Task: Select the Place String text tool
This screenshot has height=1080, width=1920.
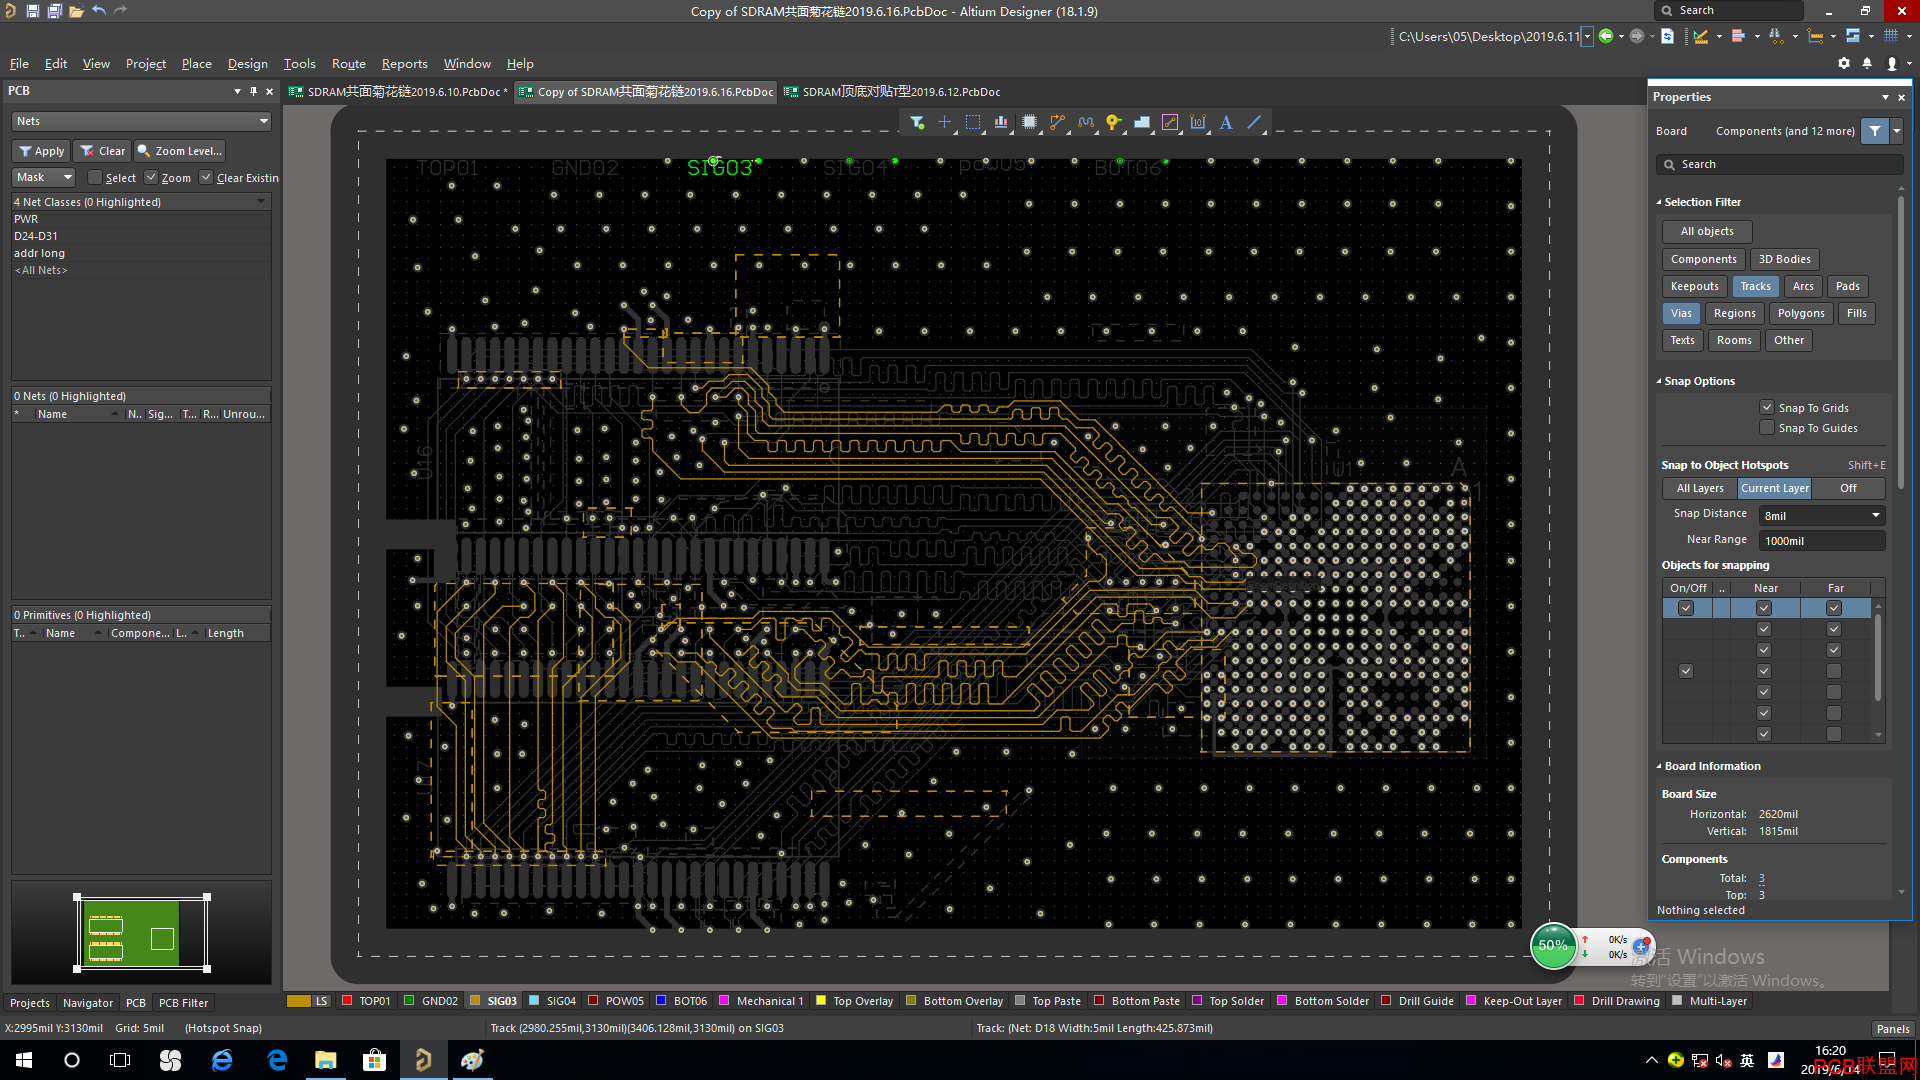Action: tap(1226, 122)
